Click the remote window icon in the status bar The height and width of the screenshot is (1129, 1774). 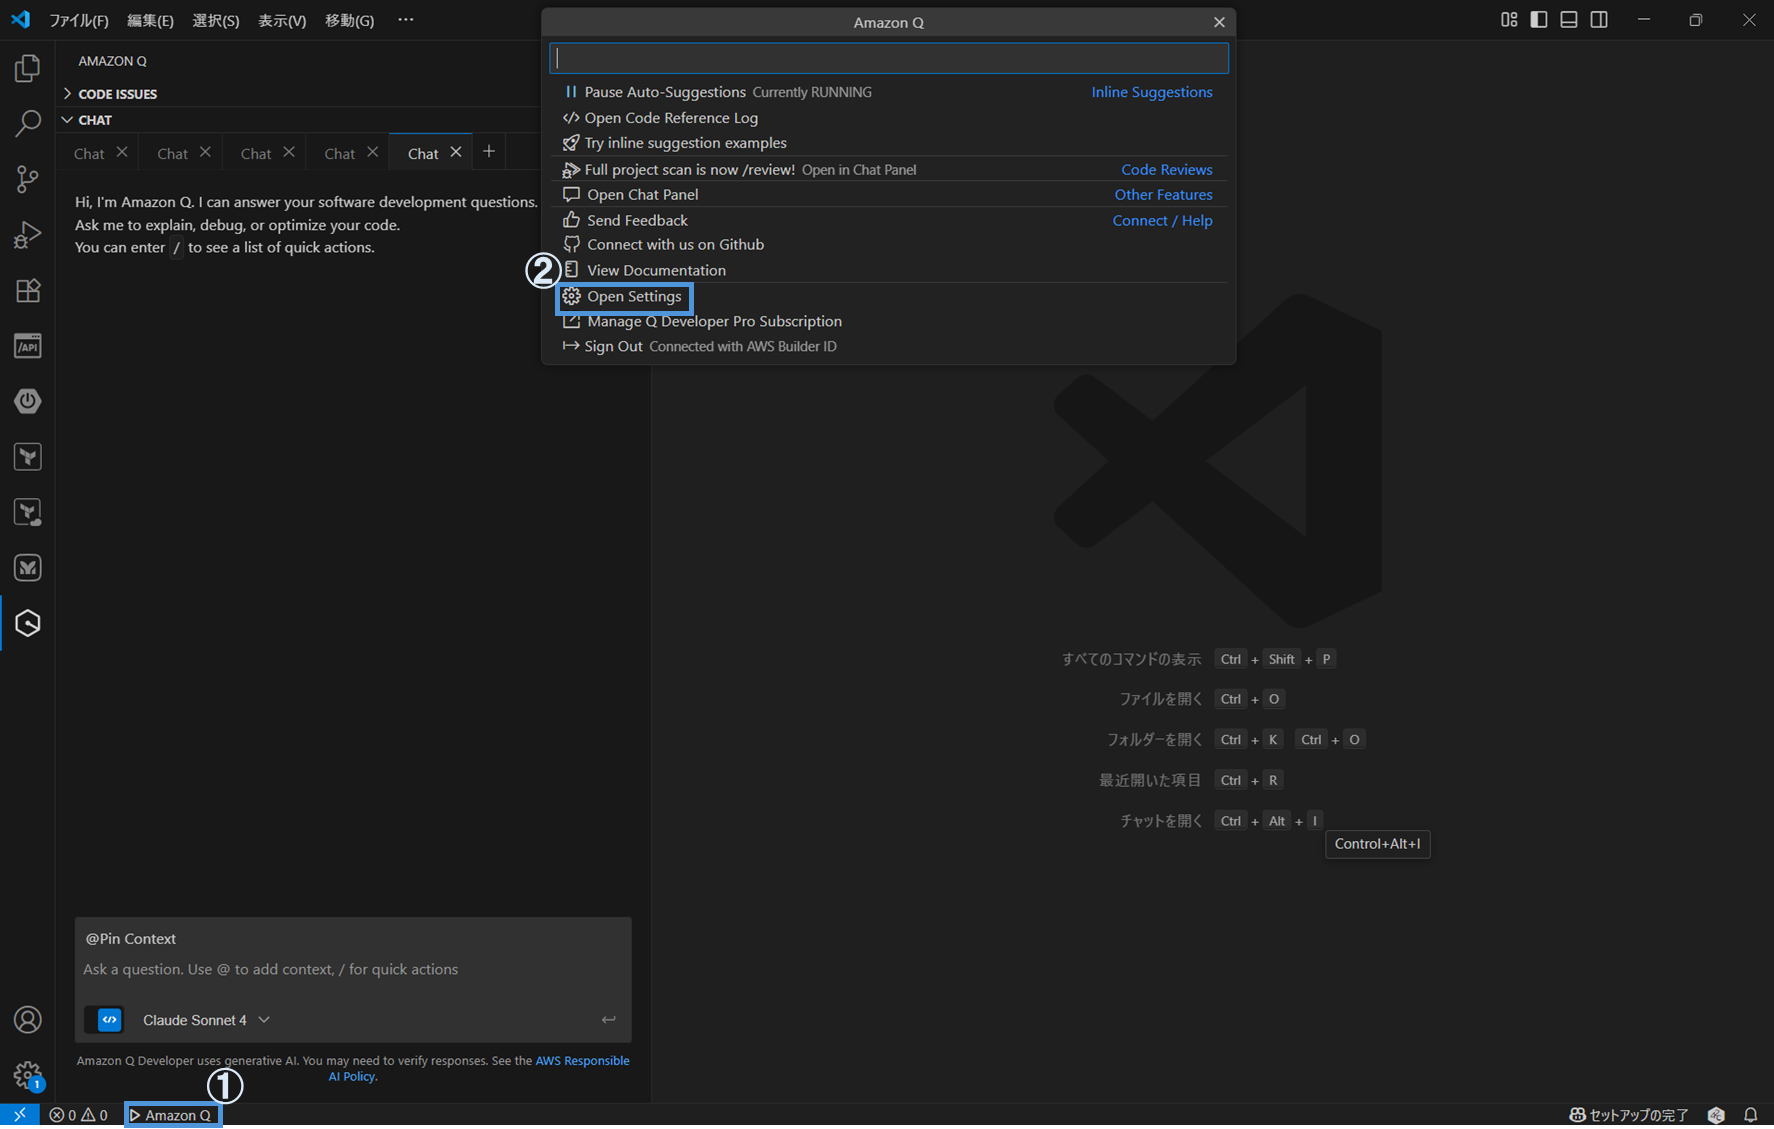point(20,1115)
